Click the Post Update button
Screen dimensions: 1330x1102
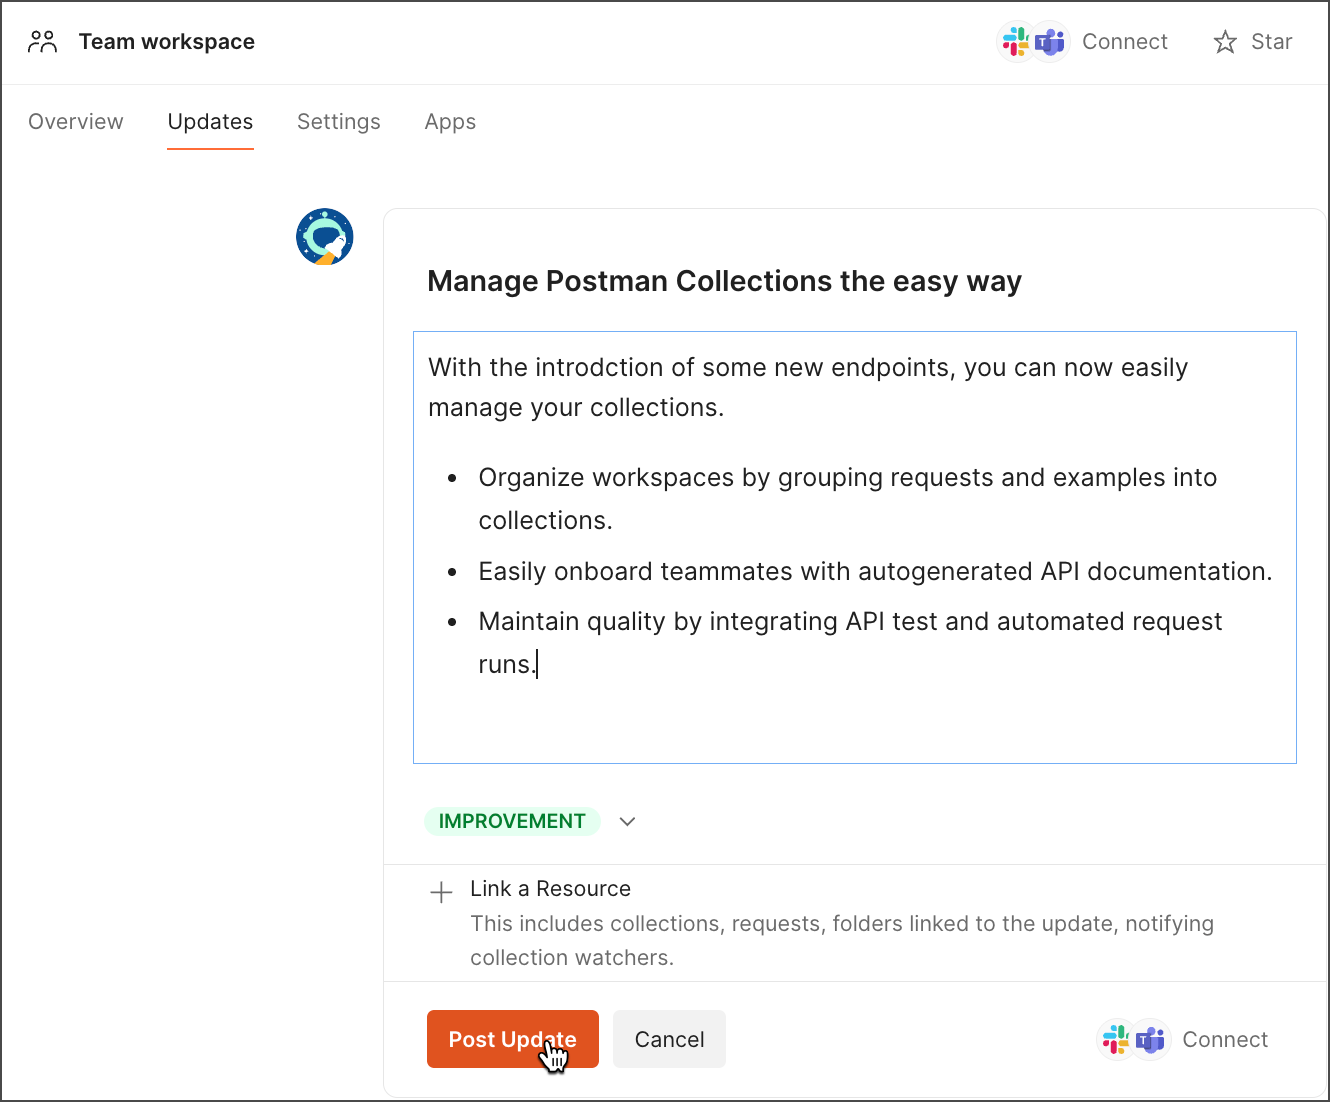coord(512,1039)
